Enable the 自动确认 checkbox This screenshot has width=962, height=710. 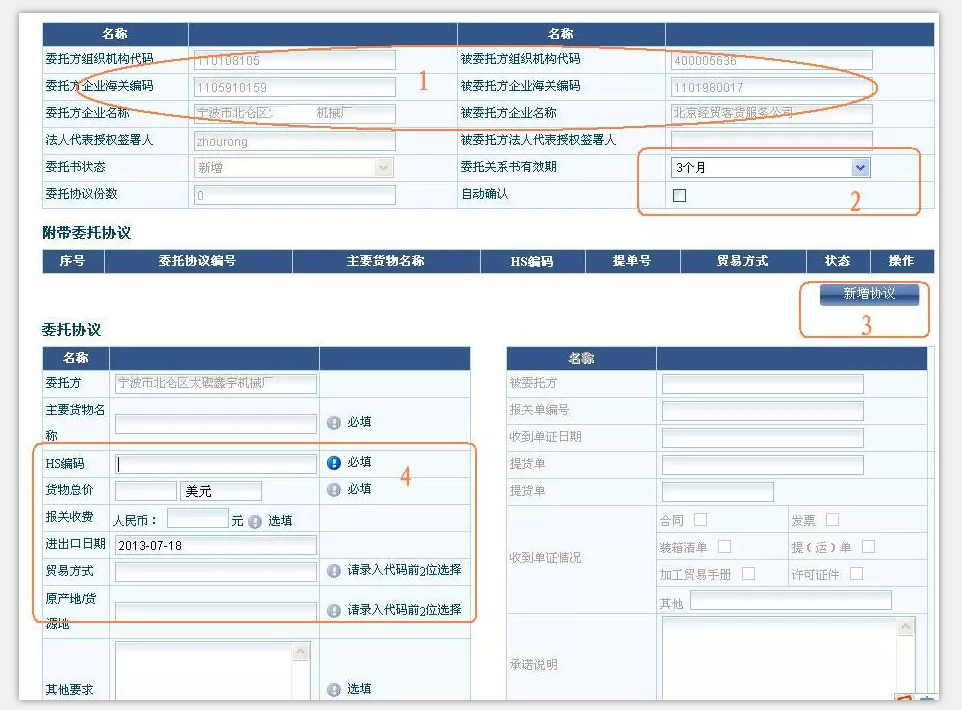[680, 196]
